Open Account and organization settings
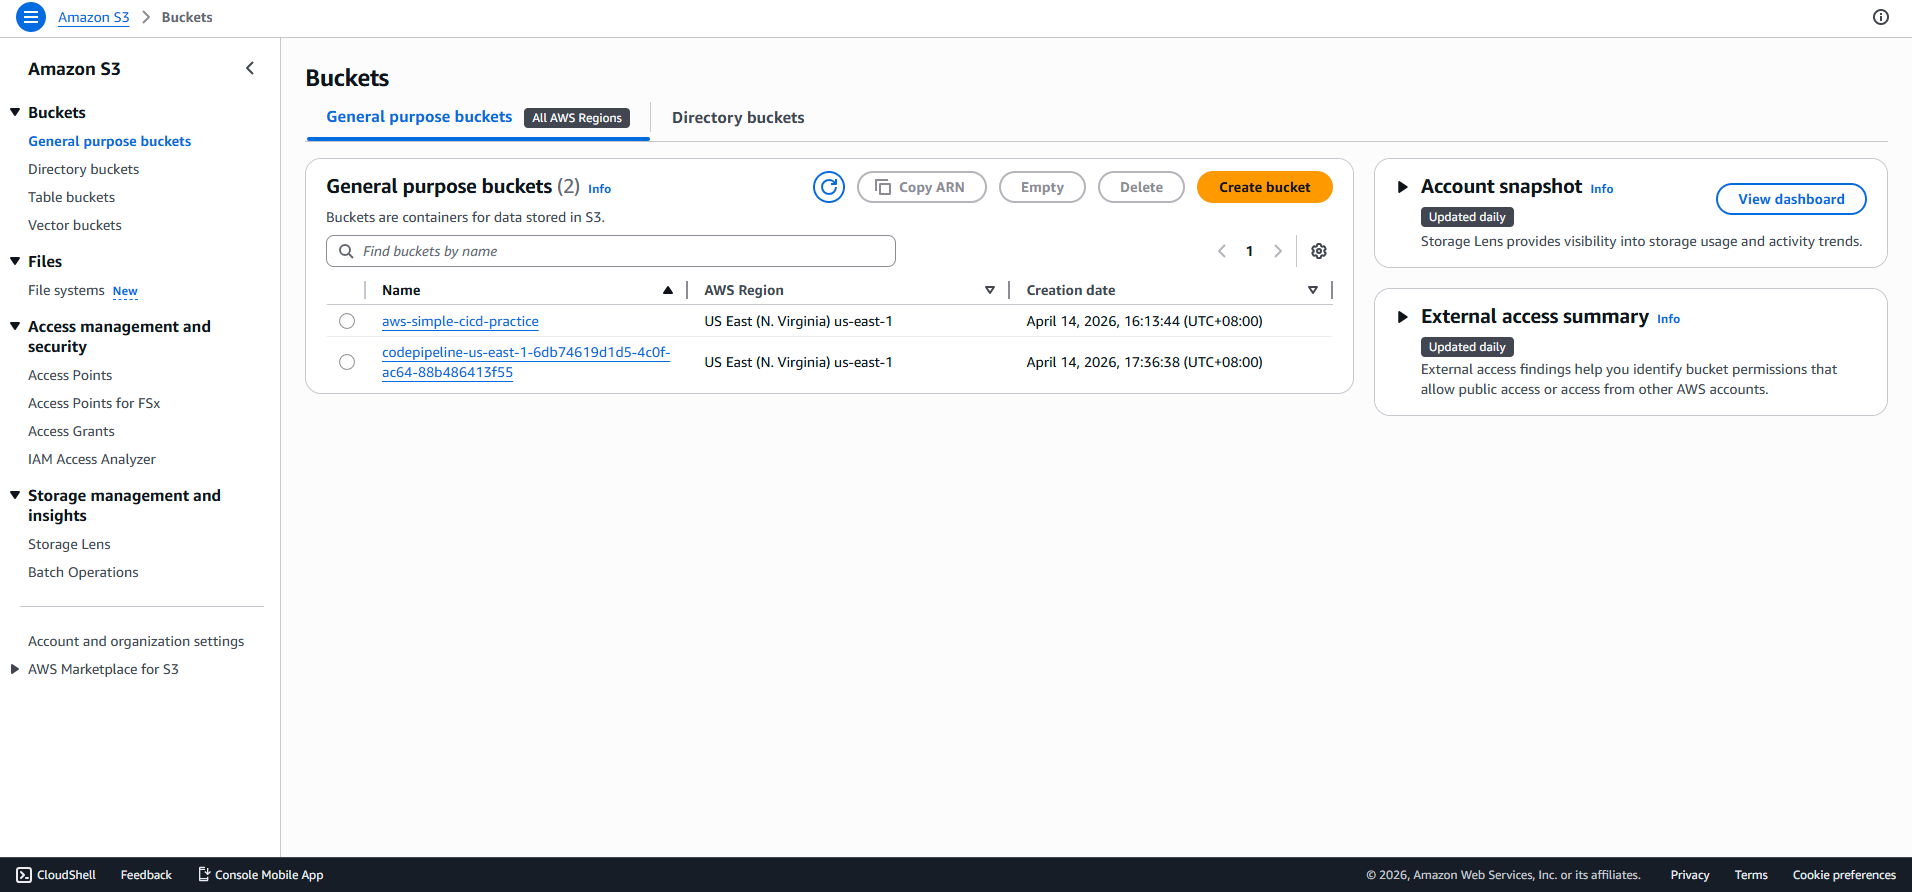Viewport: 1912px width, 892px height. (x=136, y=641)
